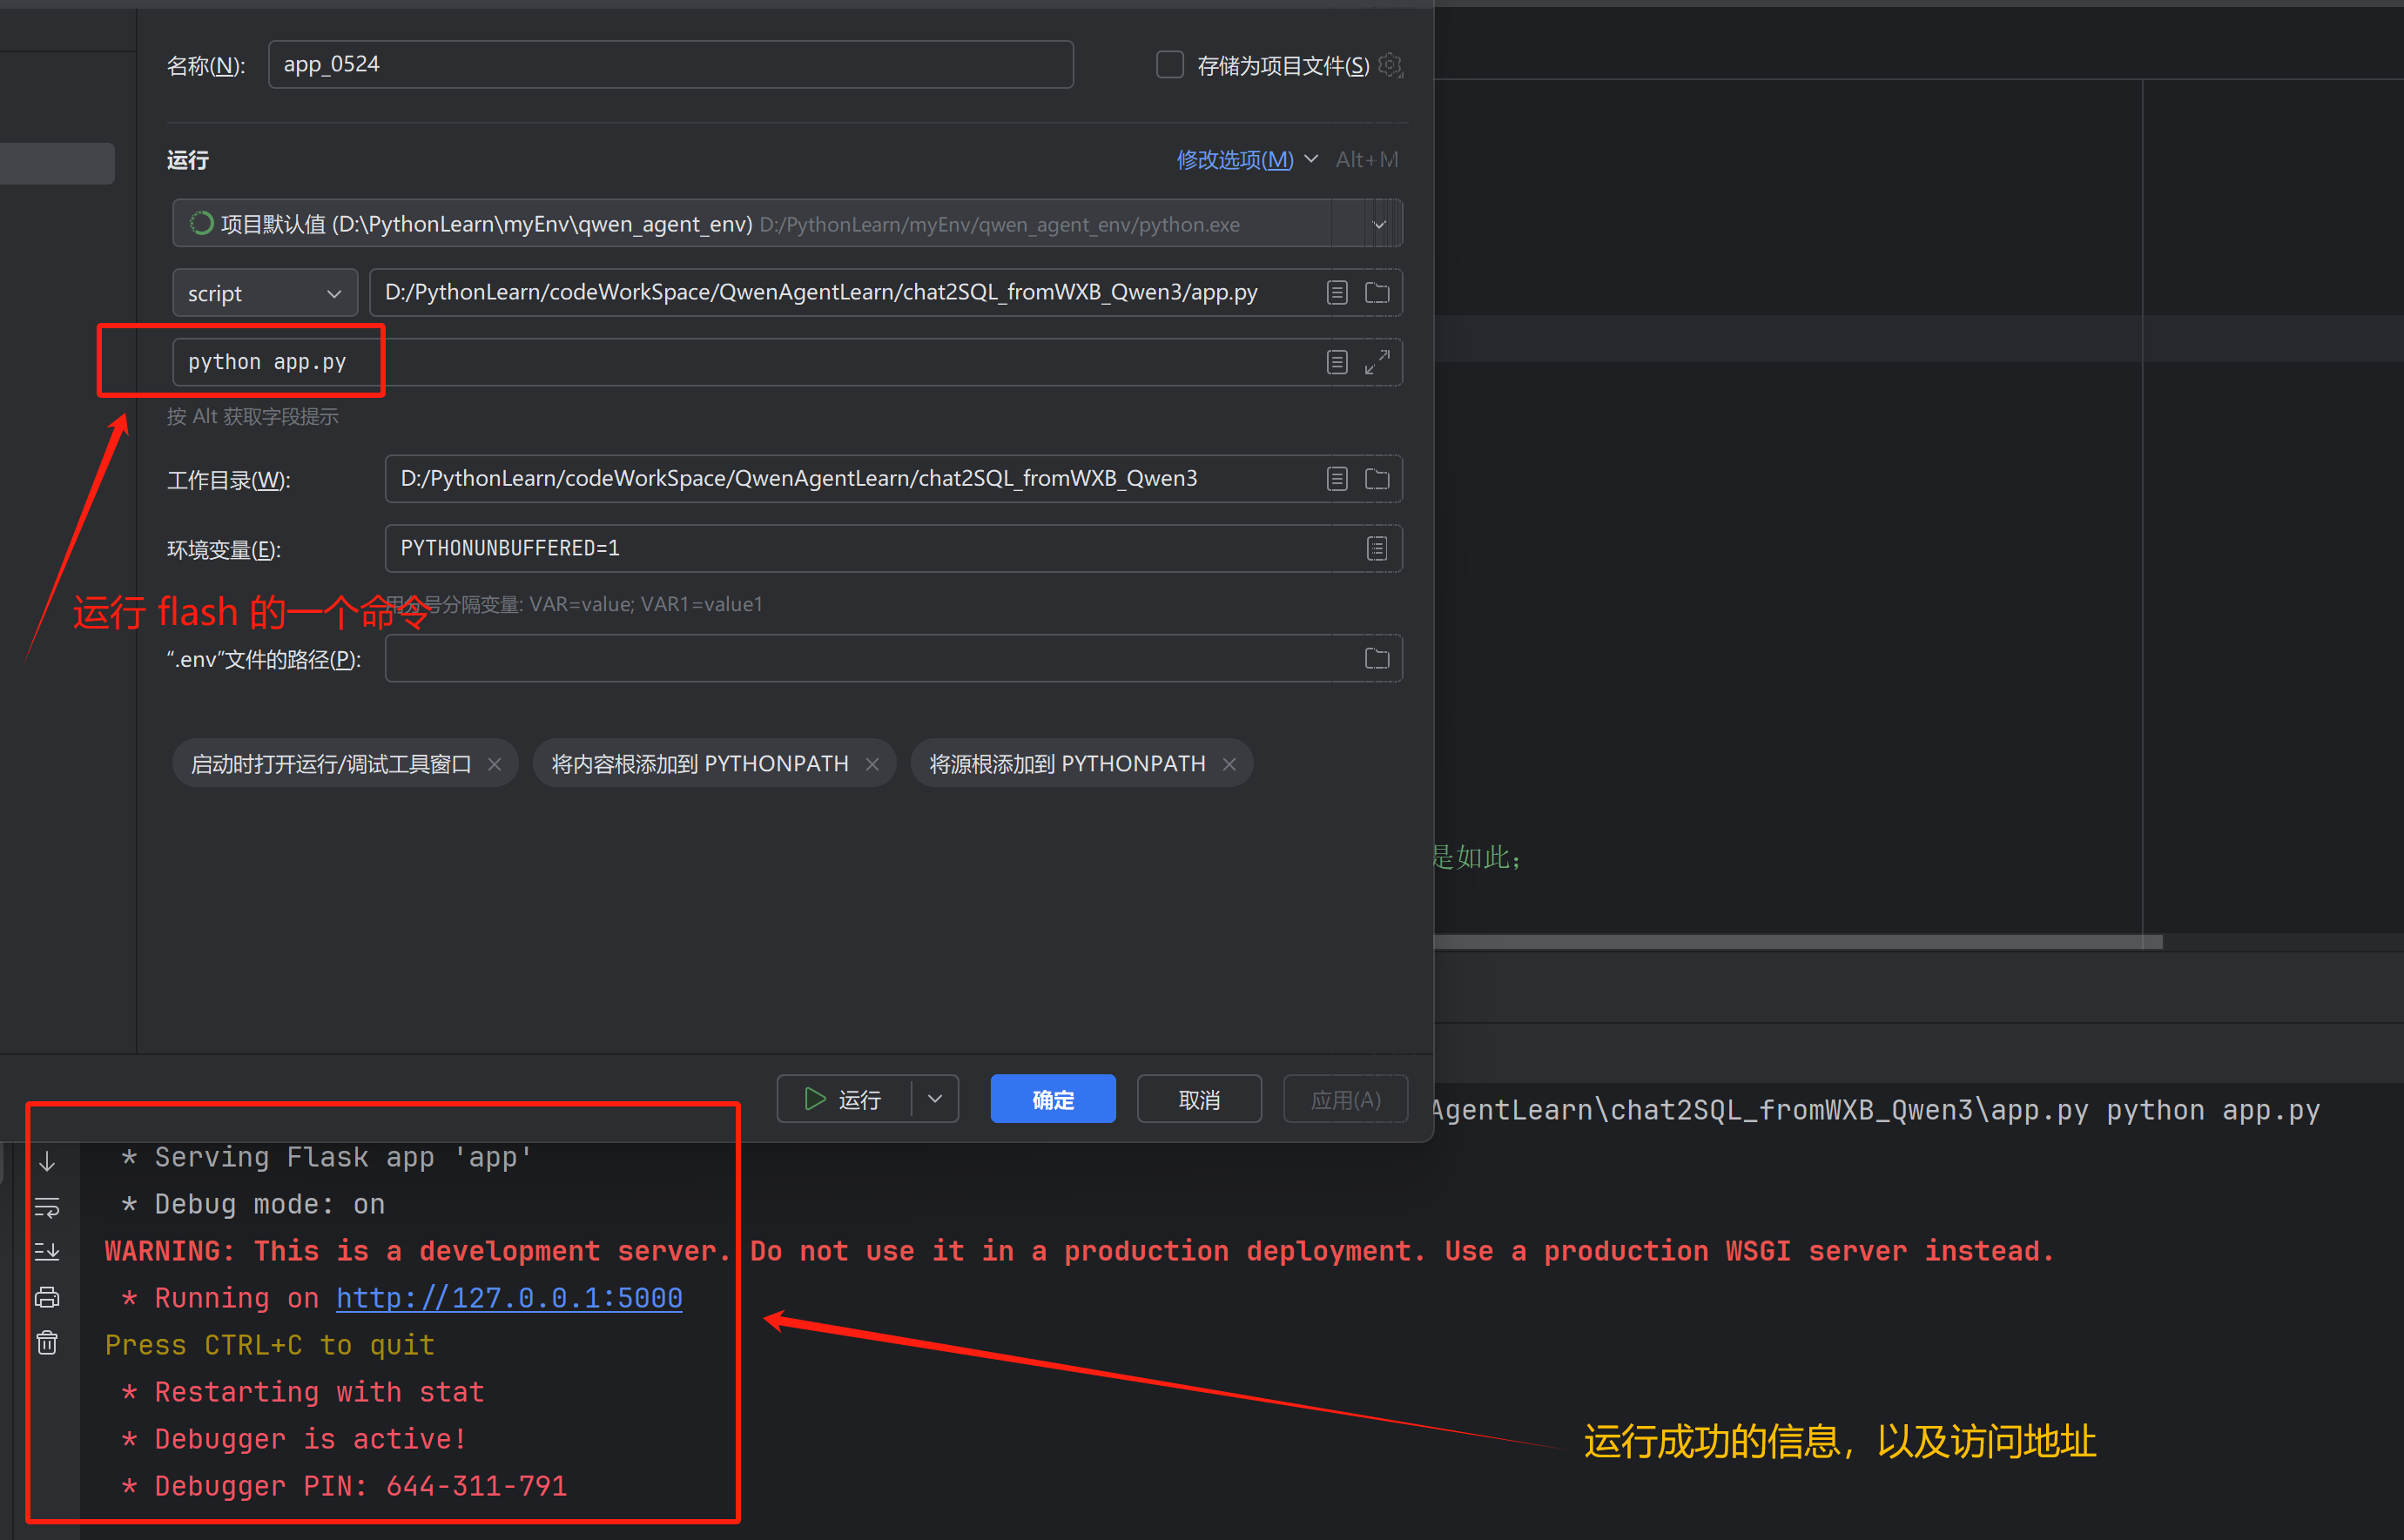
Task: Open environment variables editor icon
Action: (1377, 548)
